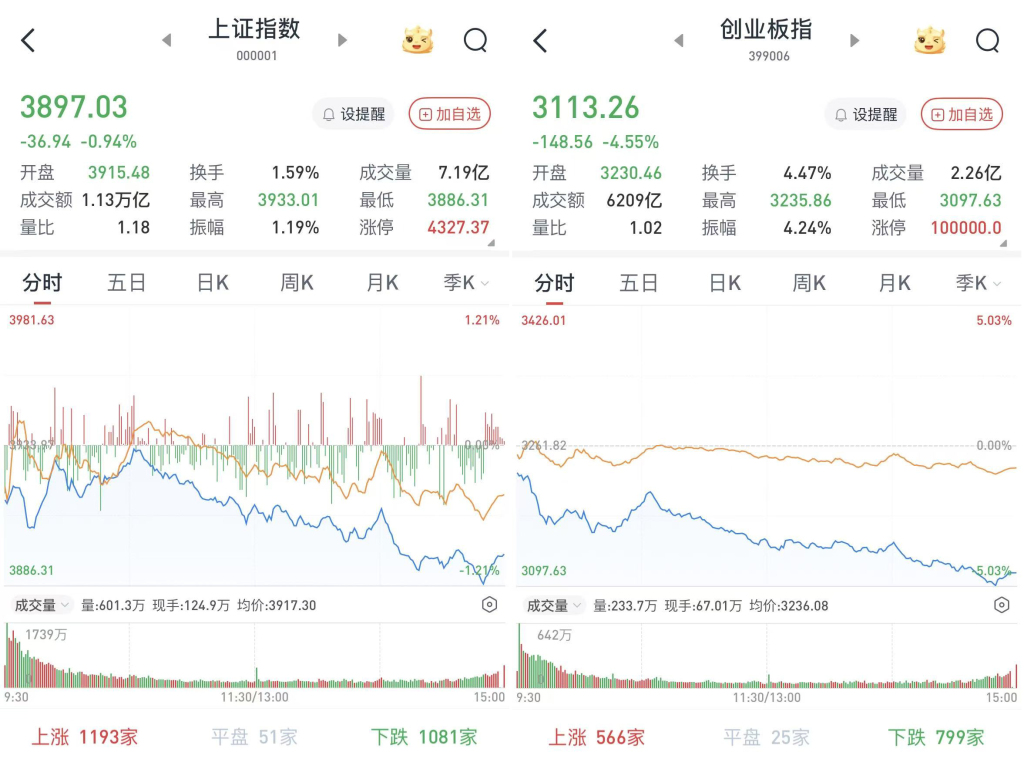Screen dimensions: 1024x759
Task: View the 1193 rising stocks under 上涨
Action: coord(85,737)
